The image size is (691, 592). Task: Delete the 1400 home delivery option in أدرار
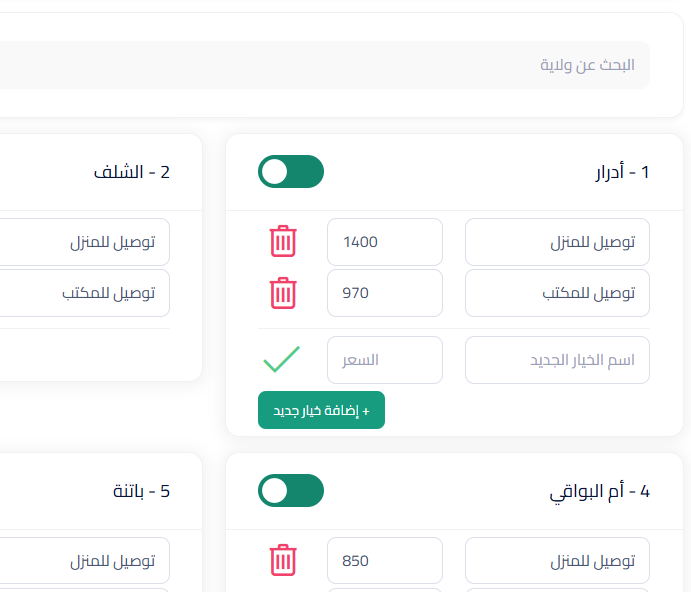click(x=283, y=241)
